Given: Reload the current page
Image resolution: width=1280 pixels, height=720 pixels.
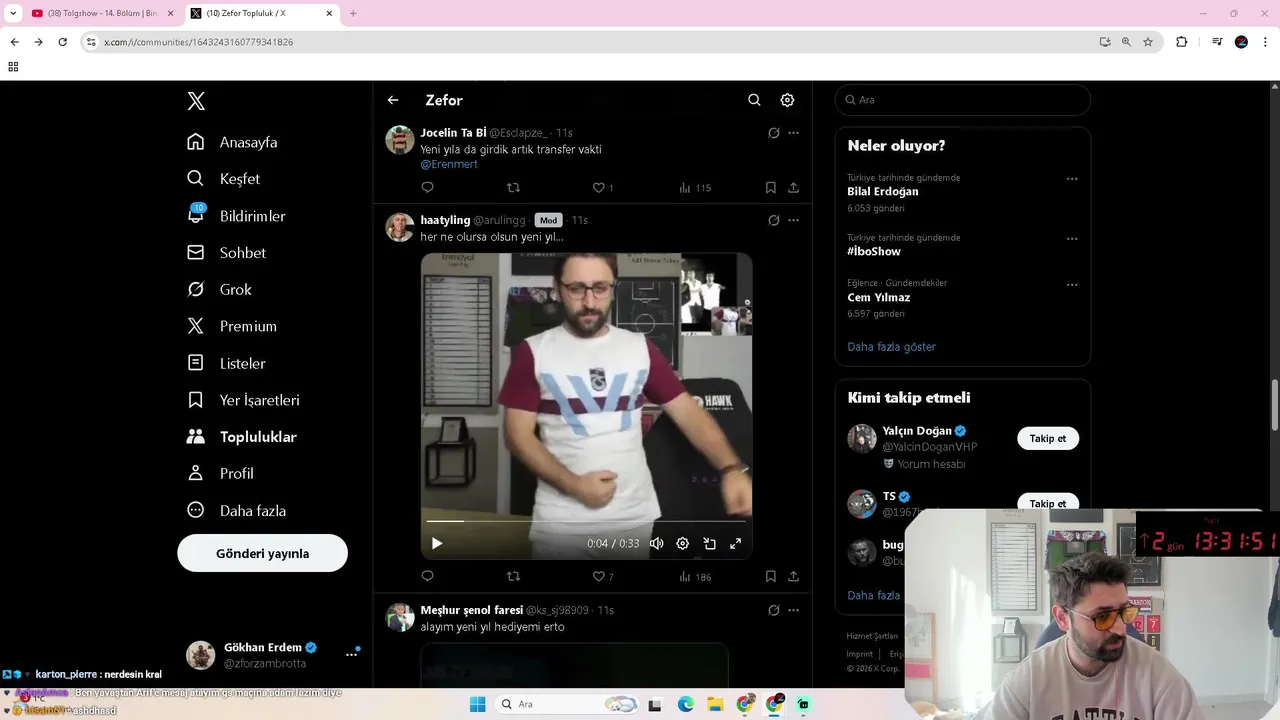Looking at the screenshot, I should point(62,42).
